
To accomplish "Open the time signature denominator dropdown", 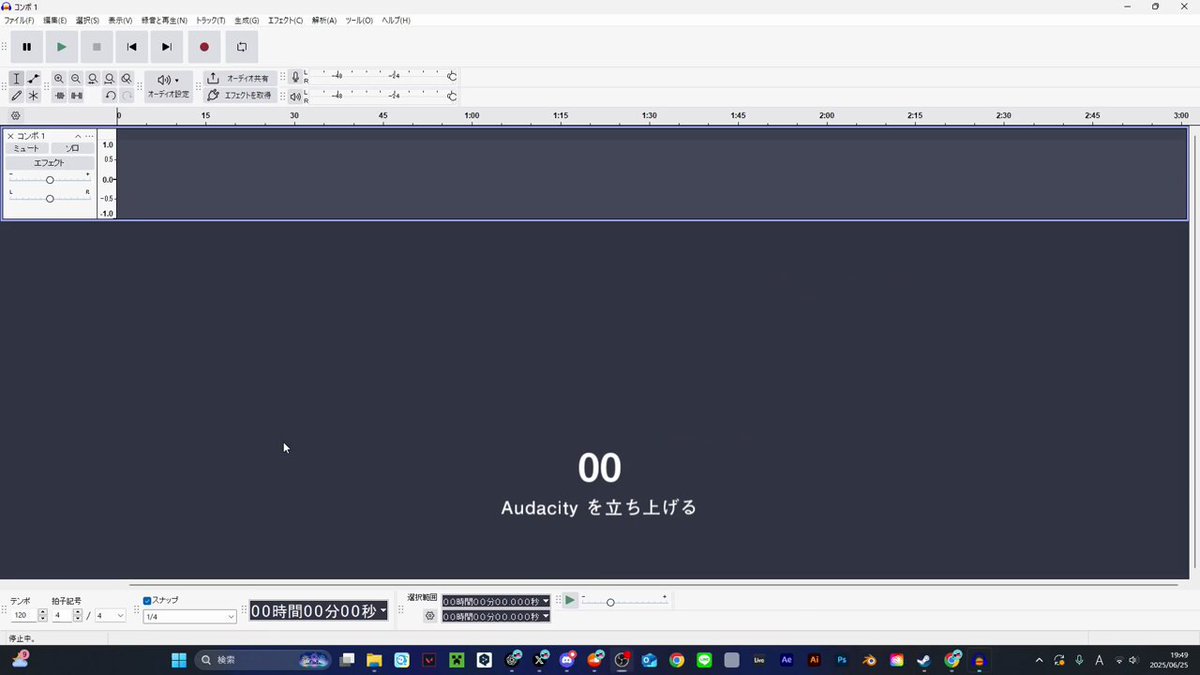I will click(110, 615).
